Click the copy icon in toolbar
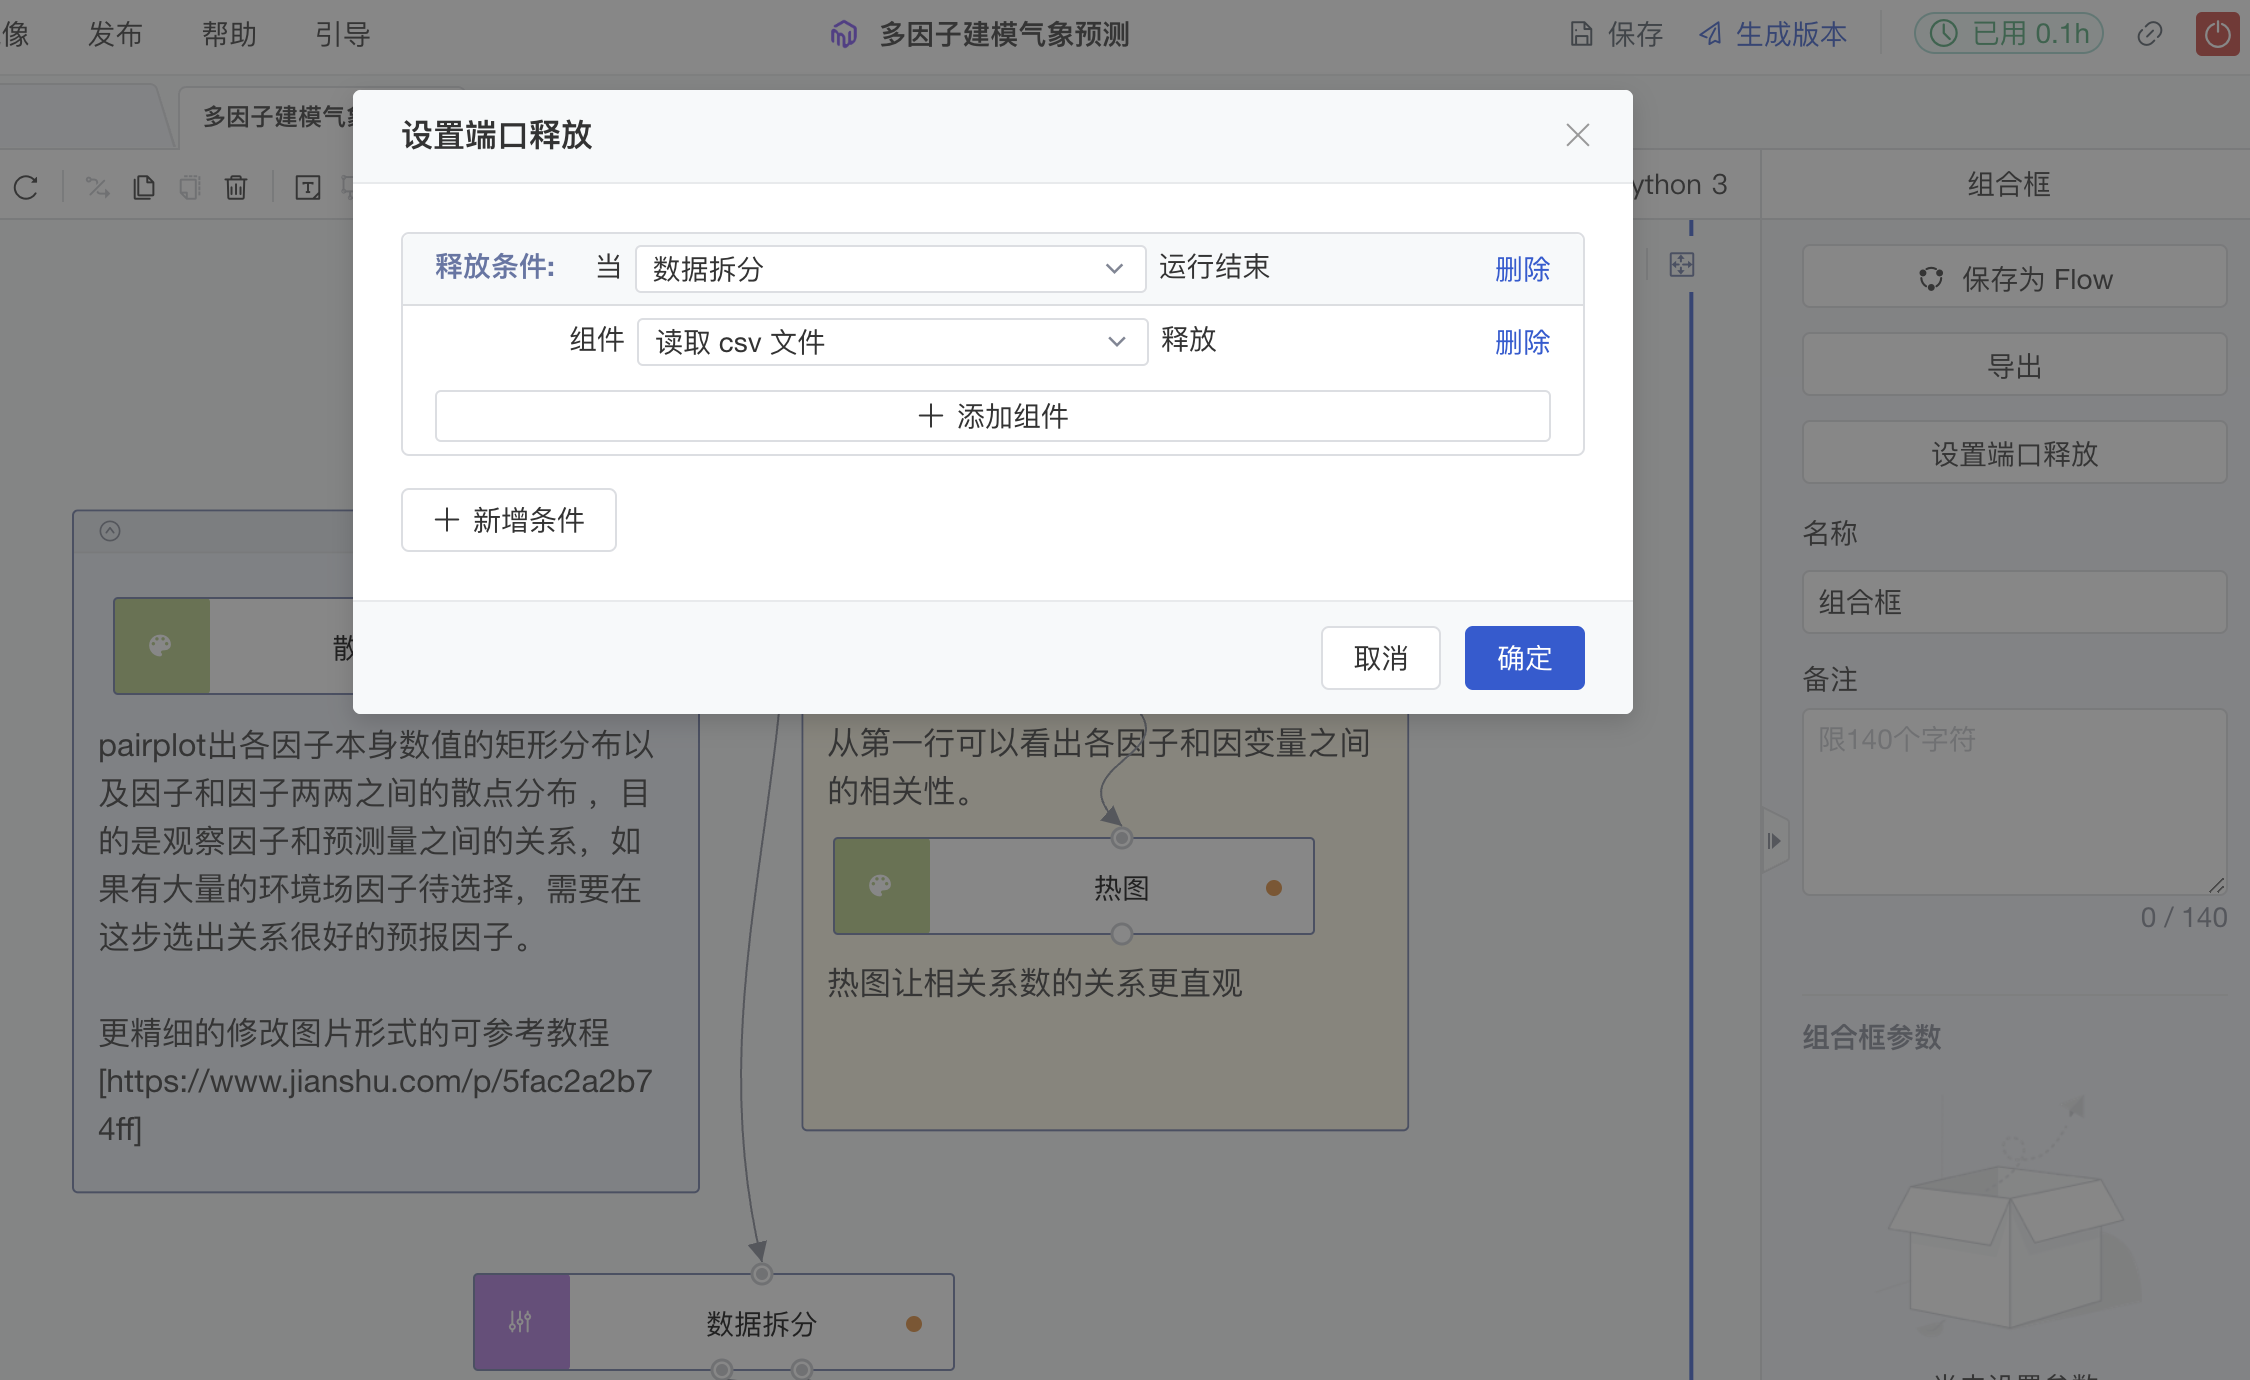 pos(144,187)
